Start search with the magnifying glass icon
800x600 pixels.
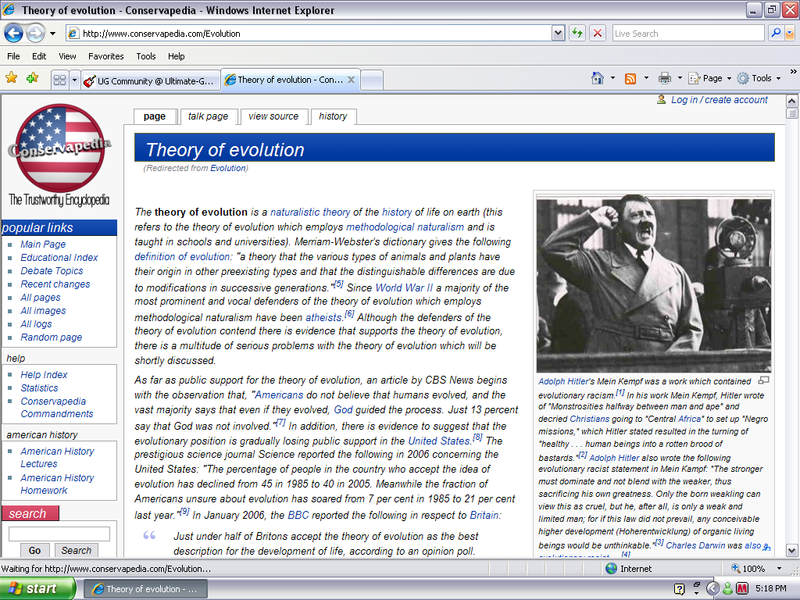point(775,33)
